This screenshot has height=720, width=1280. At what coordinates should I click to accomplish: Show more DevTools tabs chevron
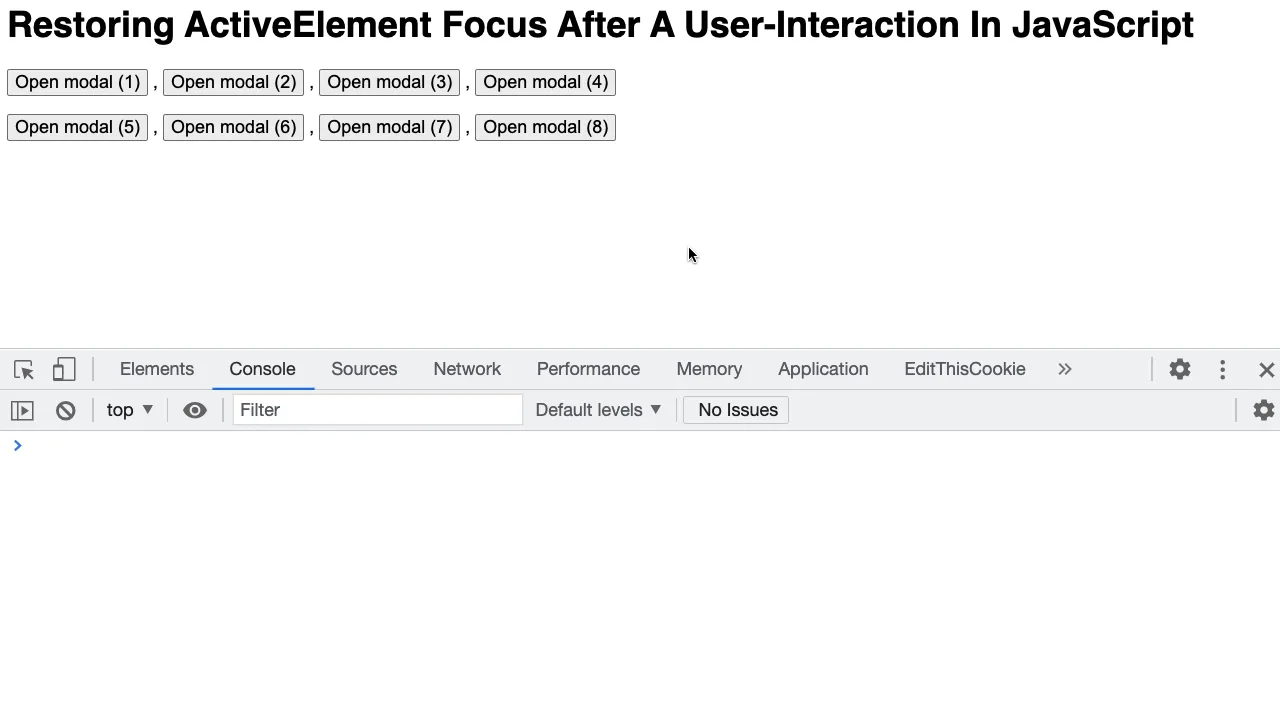point(1065,369)
